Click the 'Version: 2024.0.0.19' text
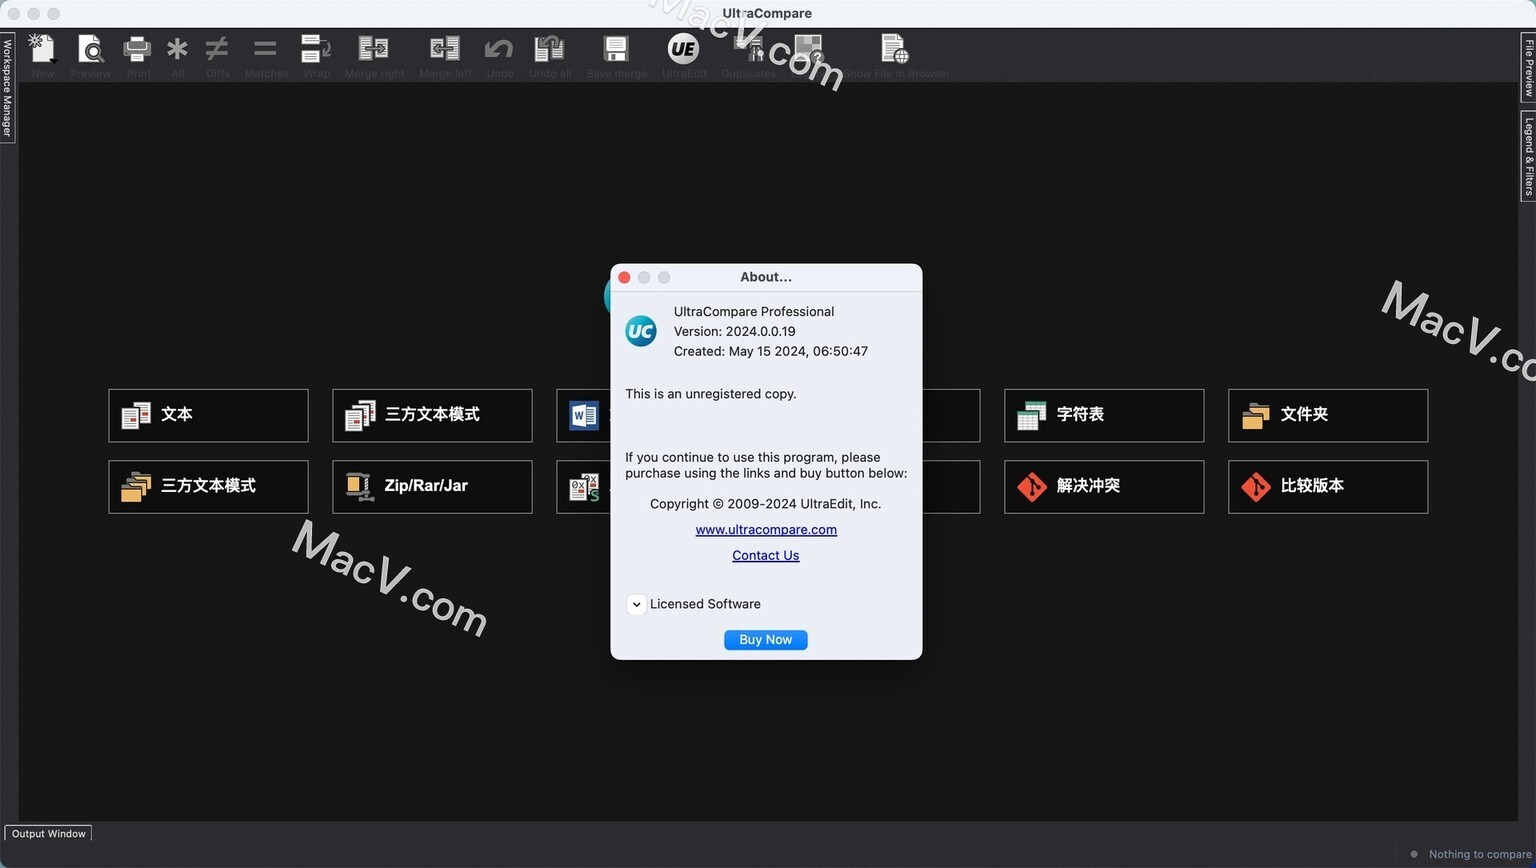Image resolution: width=1536 pixels, height=868 pixels. click(x=735, y=331)
